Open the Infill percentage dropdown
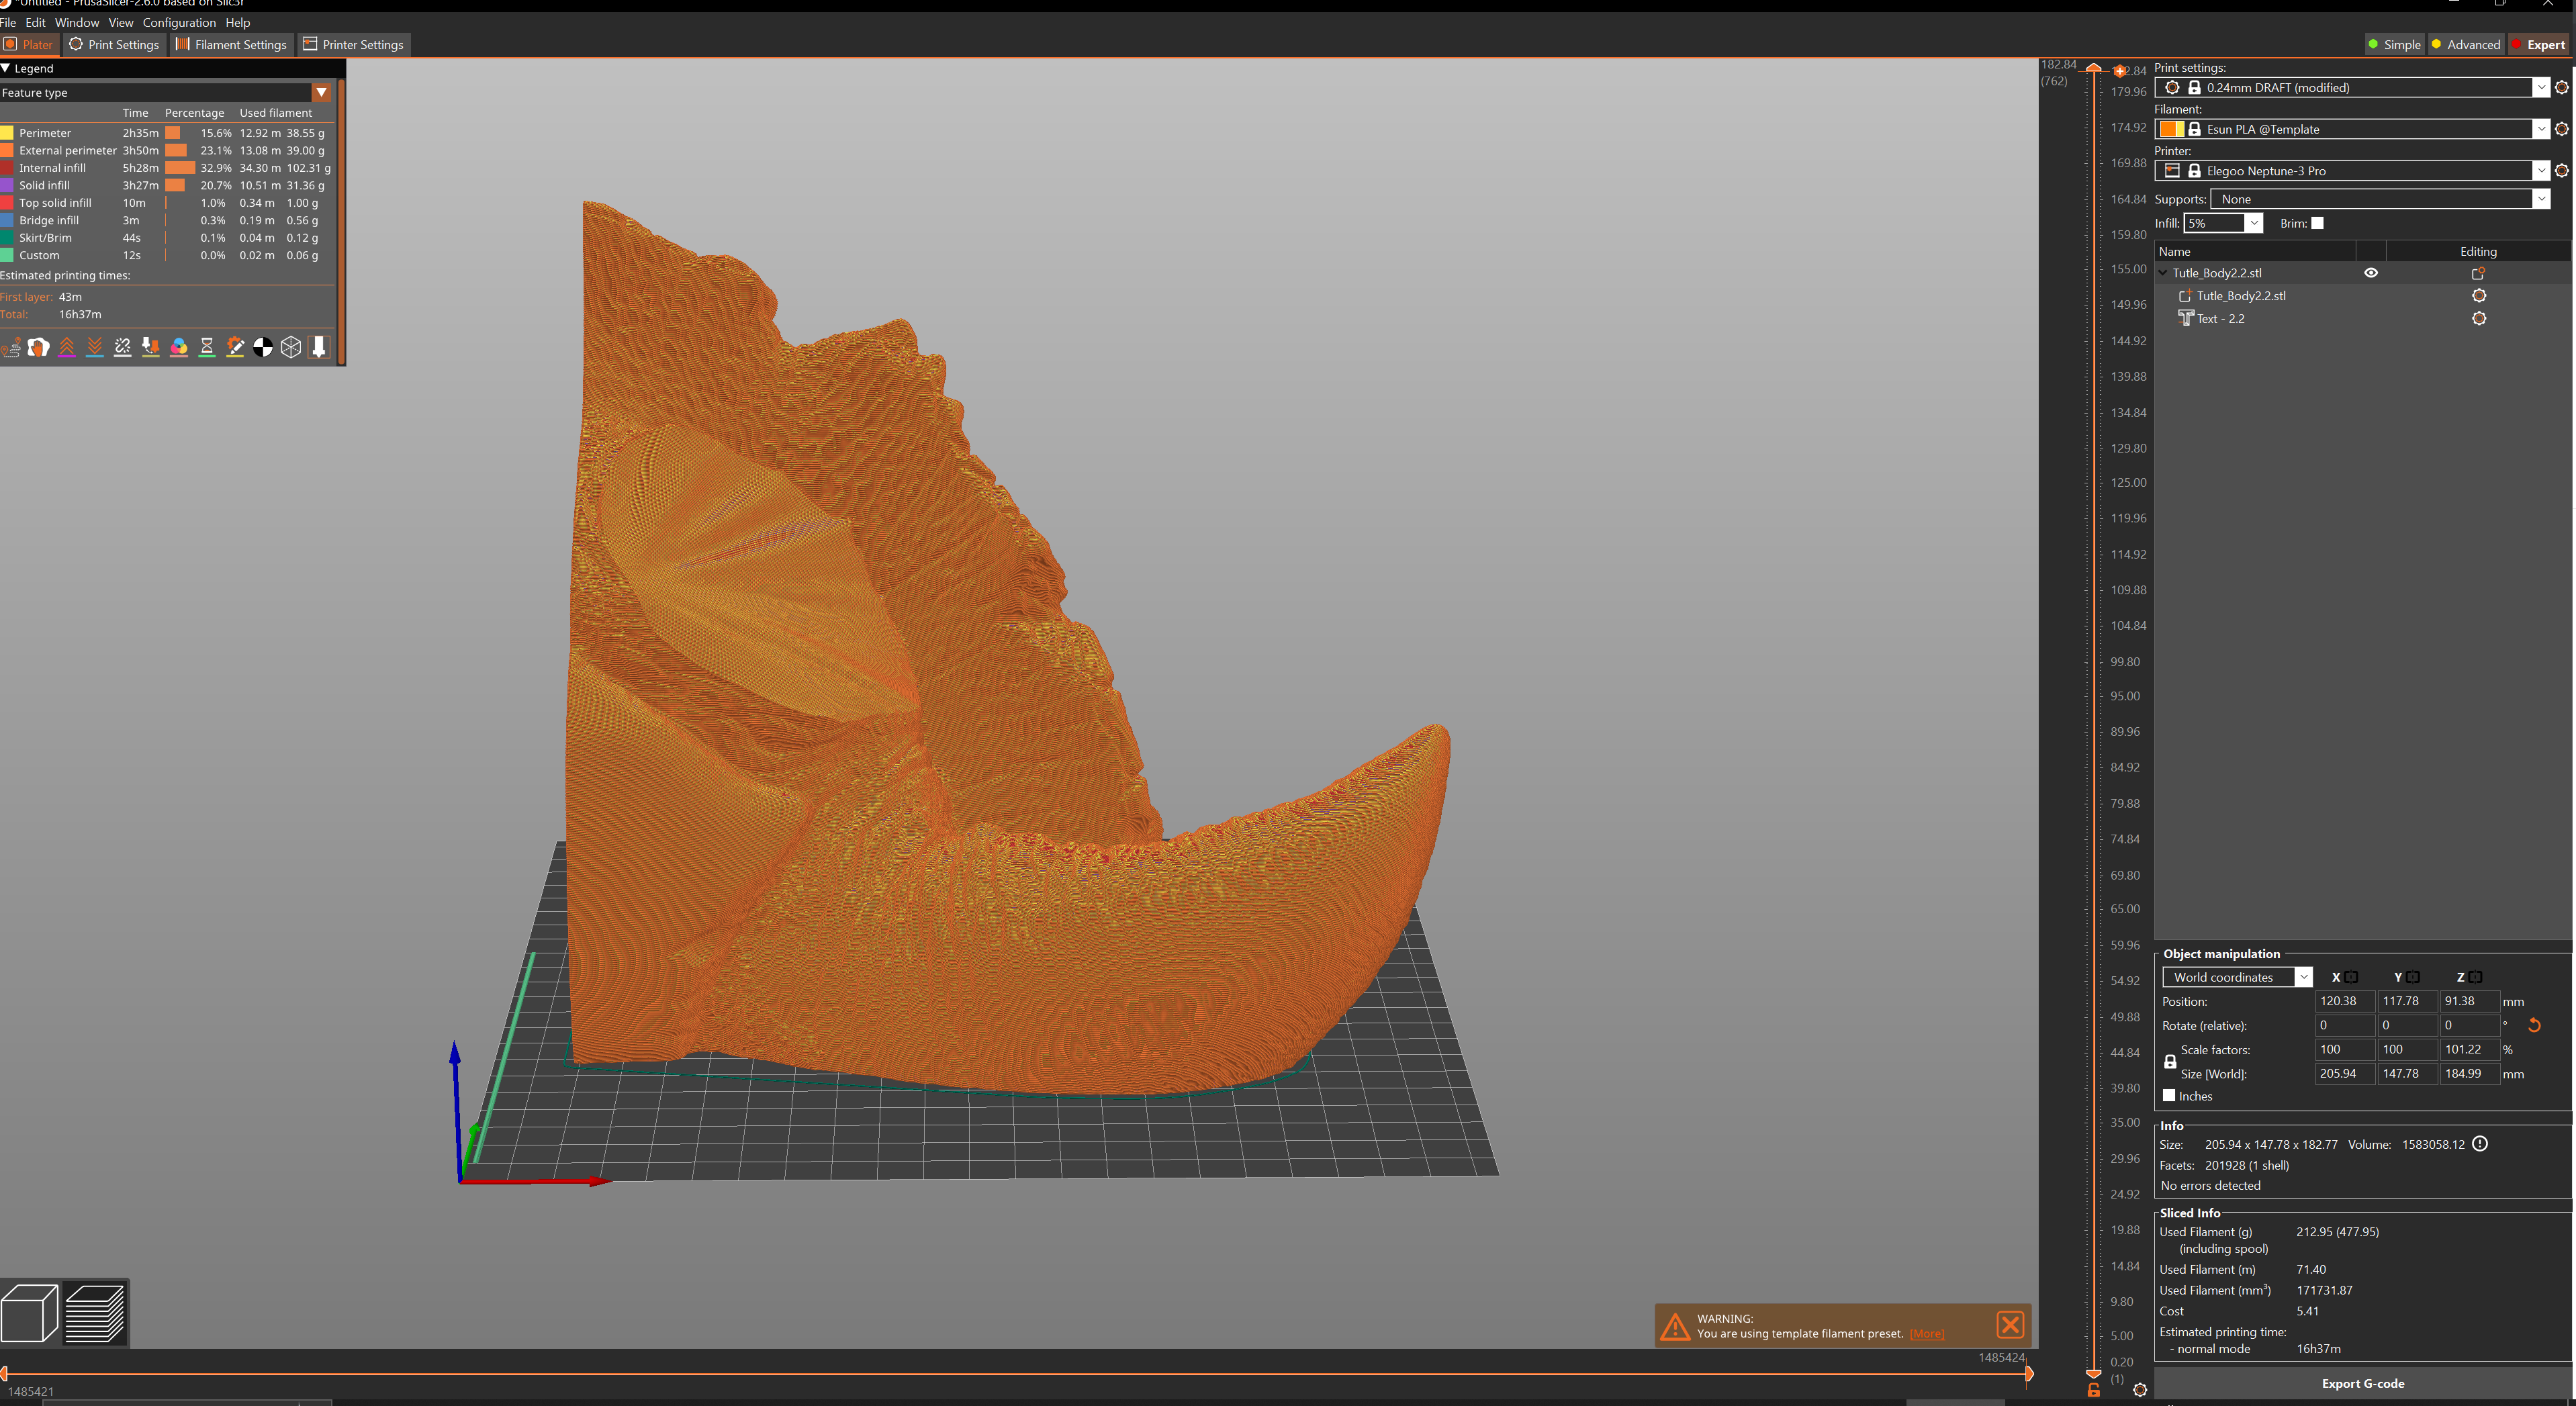The image size is (2576, 1406). click(2254, 223)
